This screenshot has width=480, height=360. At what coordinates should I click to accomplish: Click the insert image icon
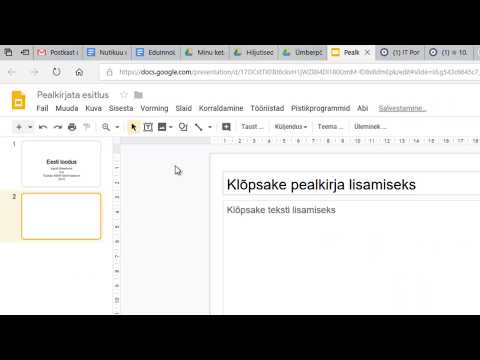(162, 127)
